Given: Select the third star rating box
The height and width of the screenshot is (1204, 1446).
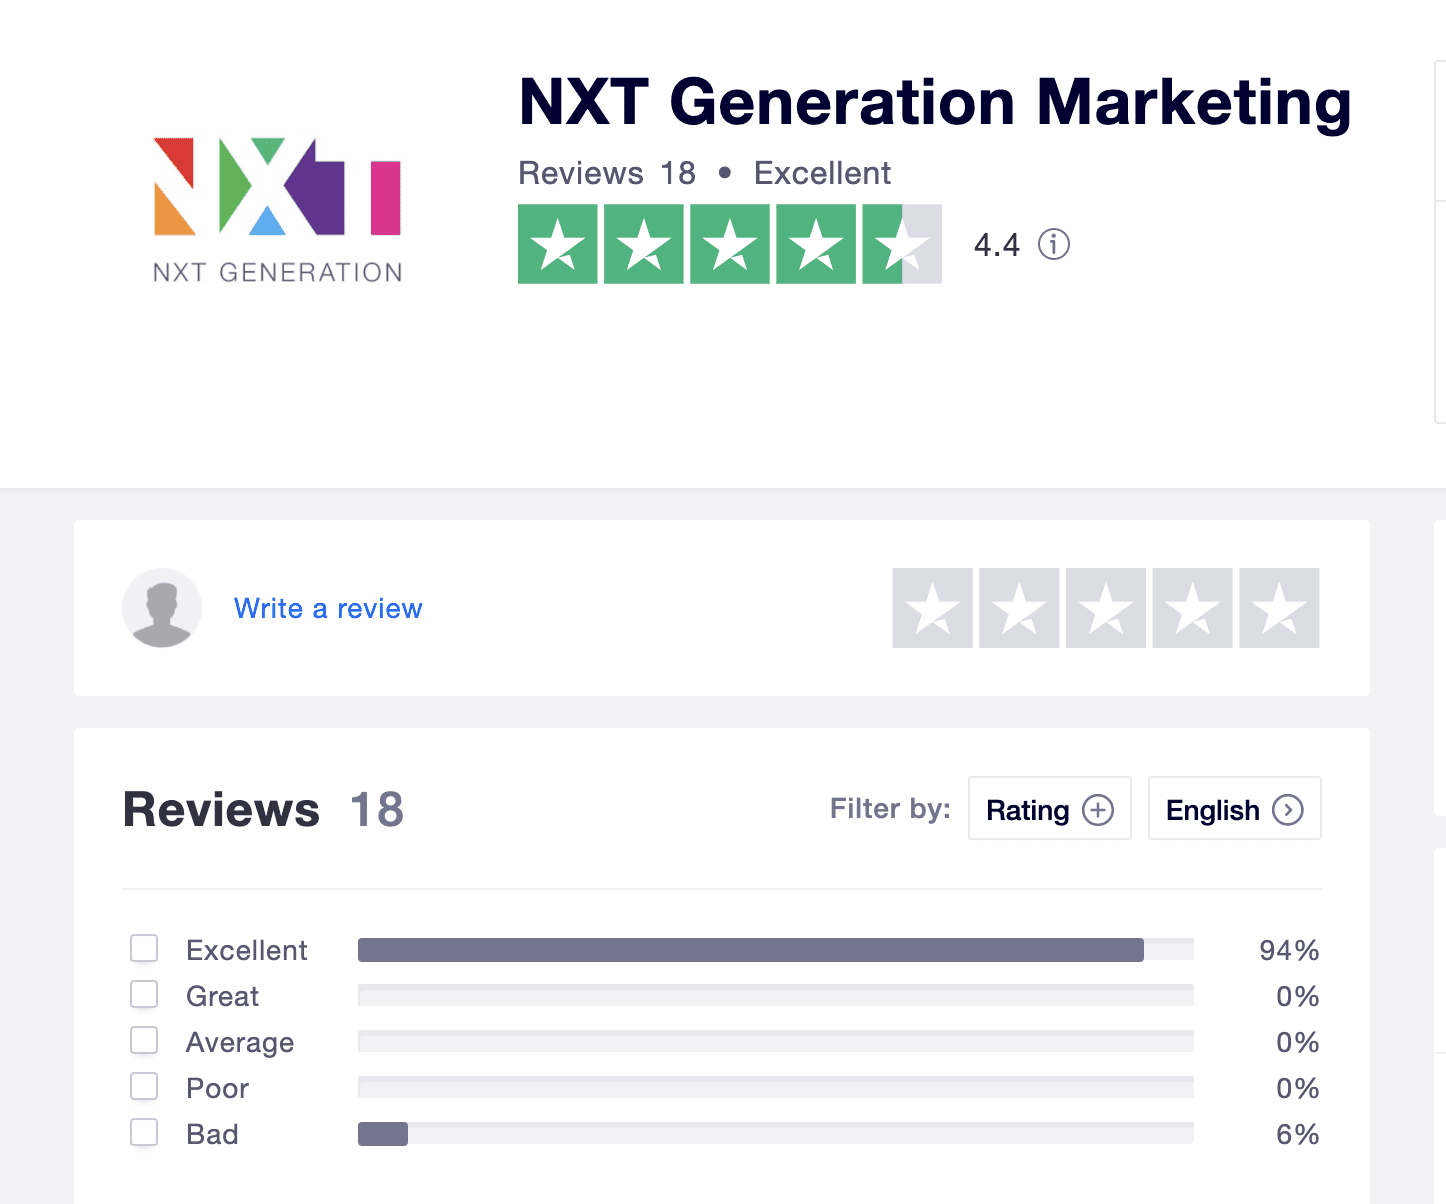Looking at the screenshot, I should 1106,608.
